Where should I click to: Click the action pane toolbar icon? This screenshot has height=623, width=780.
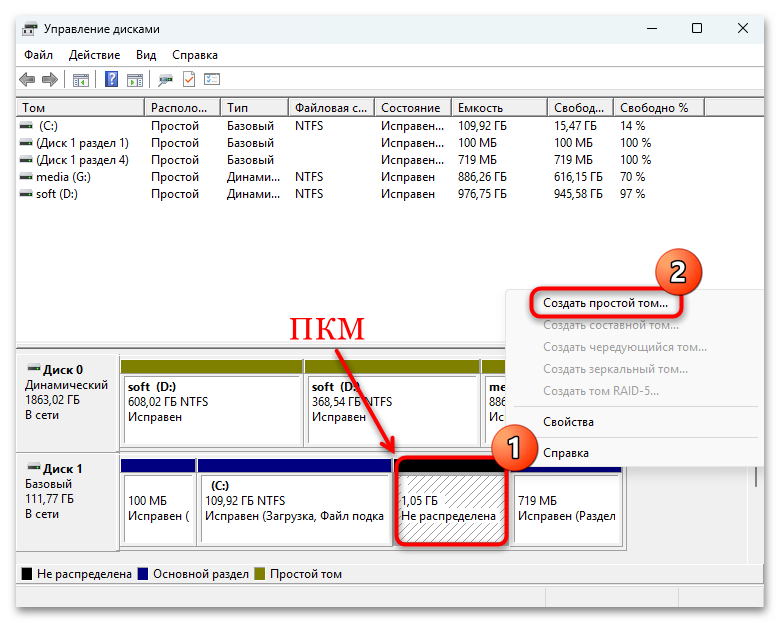[x=135, y=80]
